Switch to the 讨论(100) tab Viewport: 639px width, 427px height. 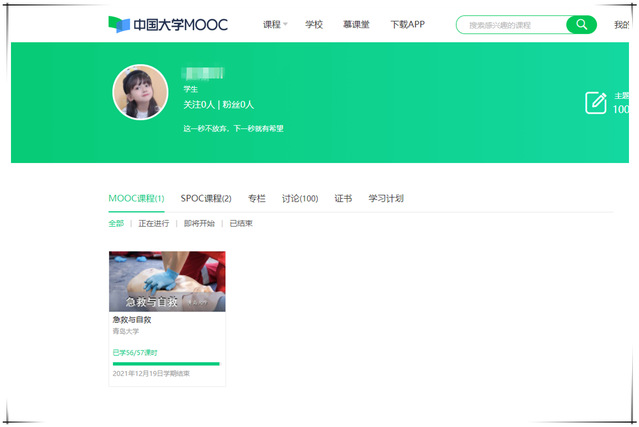(x=300, y=198)
